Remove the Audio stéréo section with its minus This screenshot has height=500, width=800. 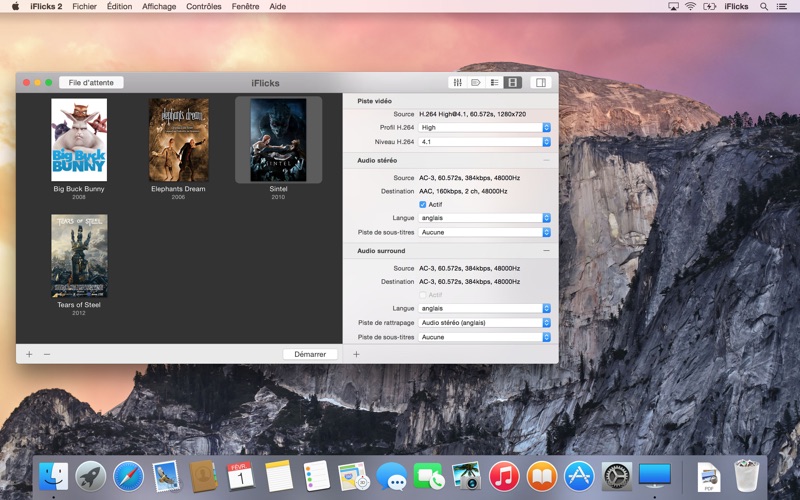coord(546,160)
